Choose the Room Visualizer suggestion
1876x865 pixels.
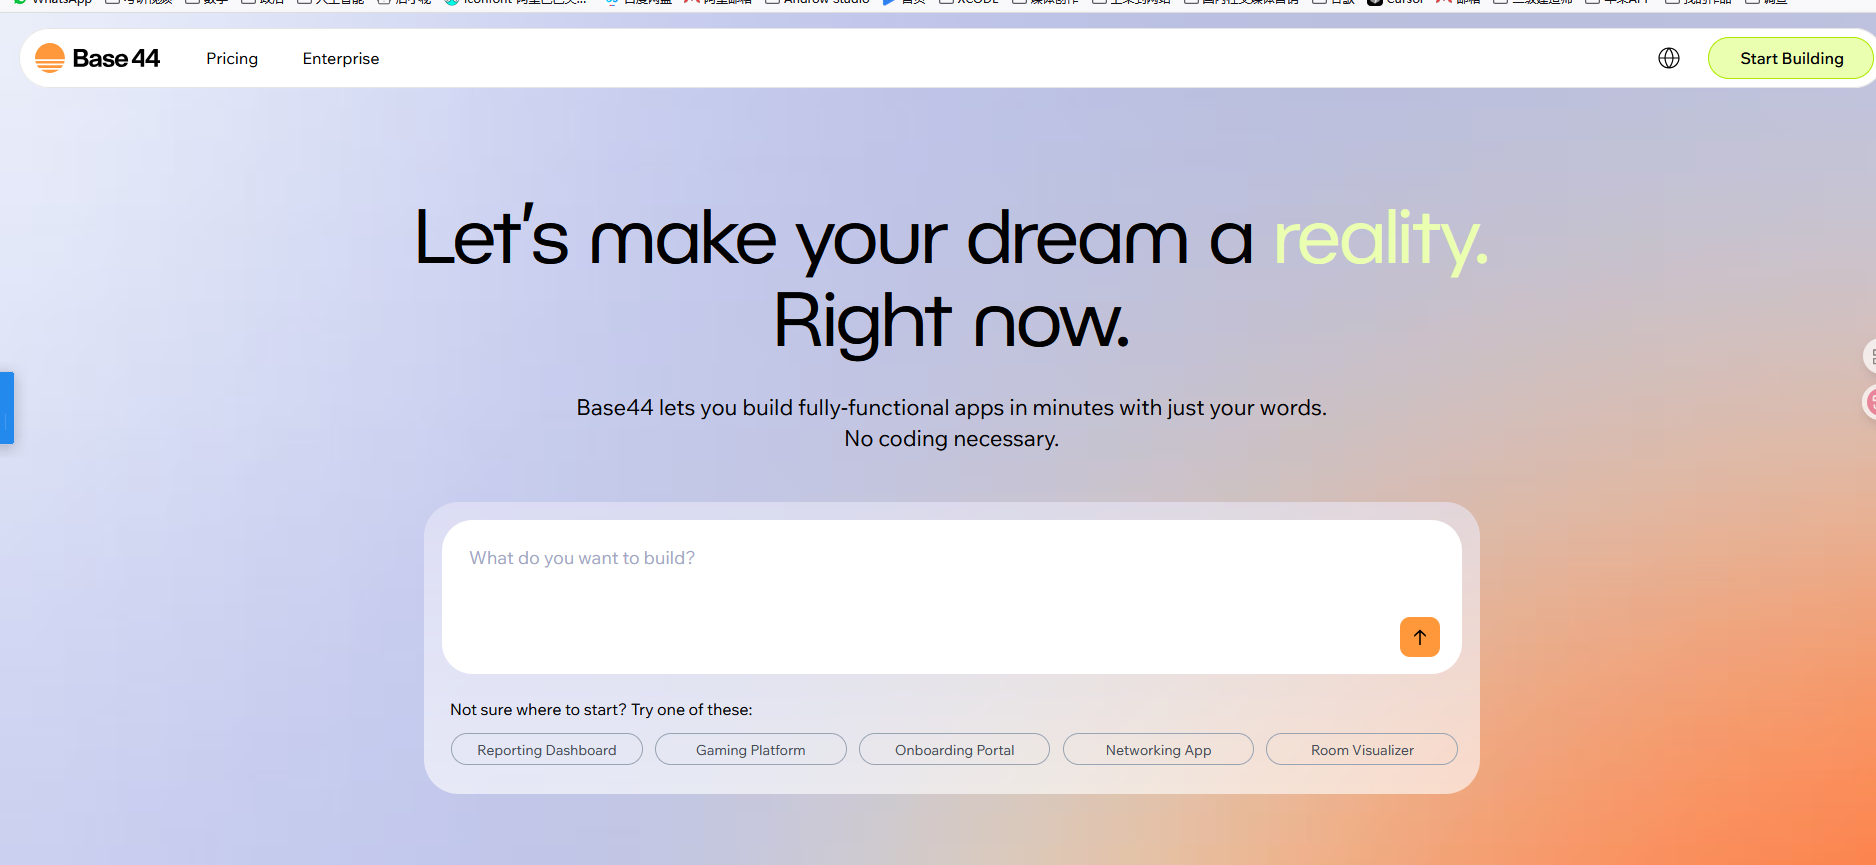tap(1362, 750)
